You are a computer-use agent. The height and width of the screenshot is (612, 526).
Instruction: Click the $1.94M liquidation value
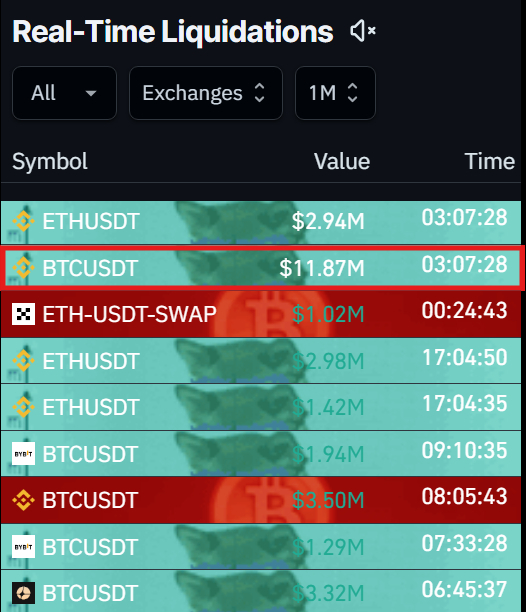[328, 454]
